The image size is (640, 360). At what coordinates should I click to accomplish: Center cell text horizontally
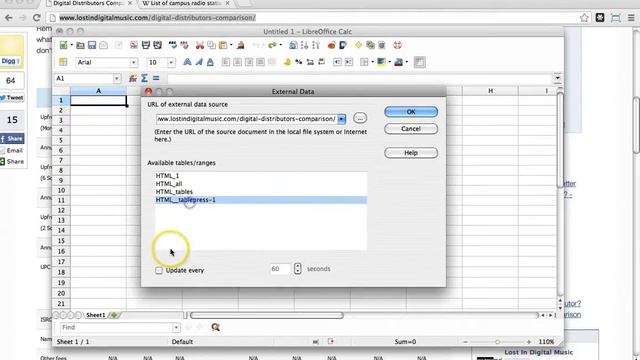237,62
